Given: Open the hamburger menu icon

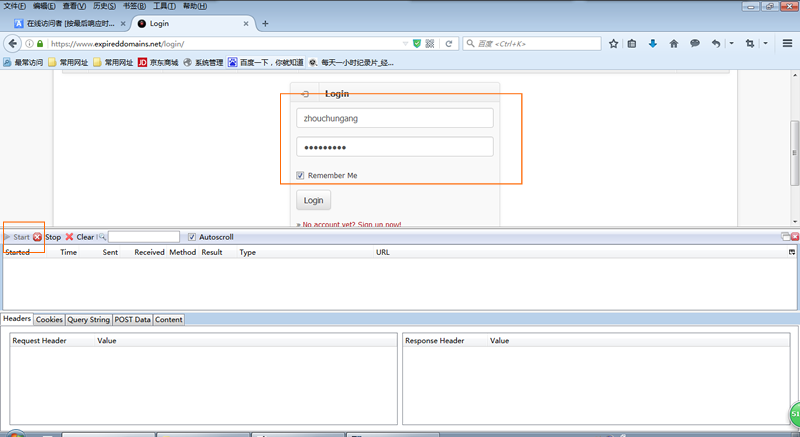Looking at the screenshot, I should [x=788, y=44].
